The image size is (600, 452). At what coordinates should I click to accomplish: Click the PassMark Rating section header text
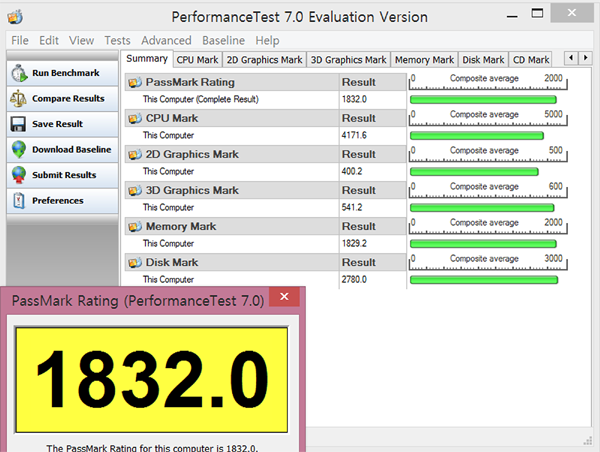coord(190,82)
